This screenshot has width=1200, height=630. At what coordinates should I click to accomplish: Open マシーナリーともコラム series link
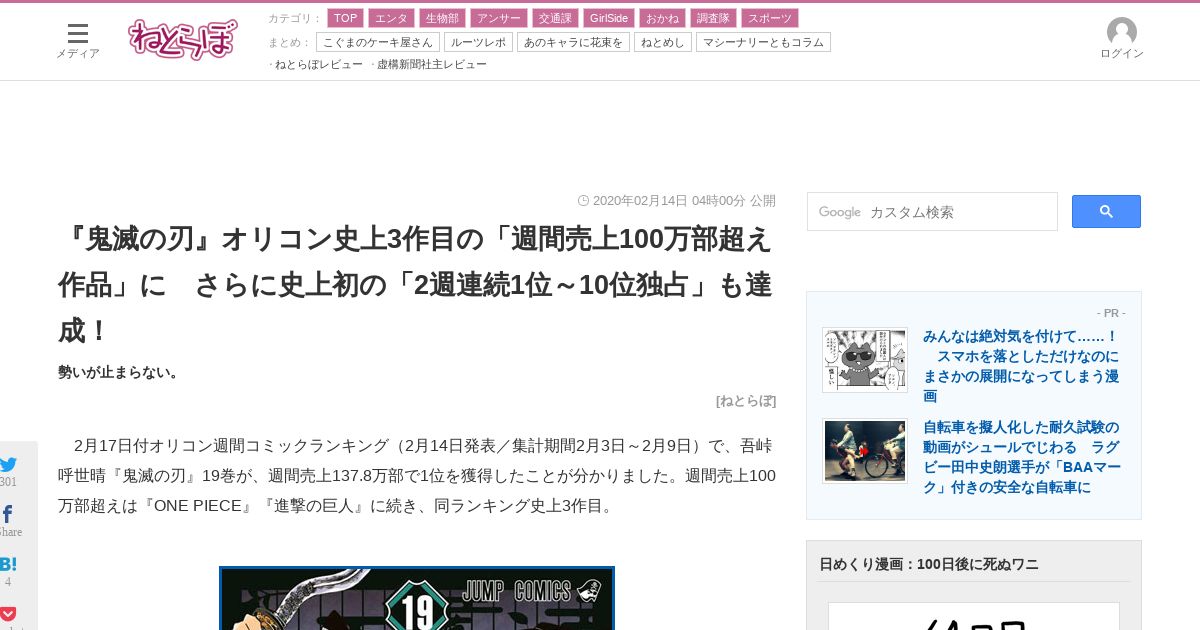tap(763, 42)
